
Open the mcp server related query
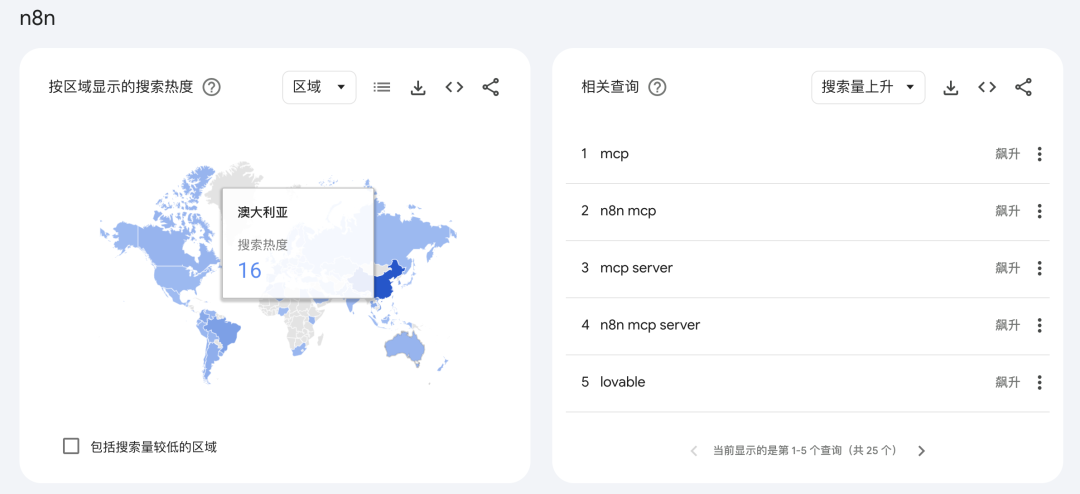point(636,269)
